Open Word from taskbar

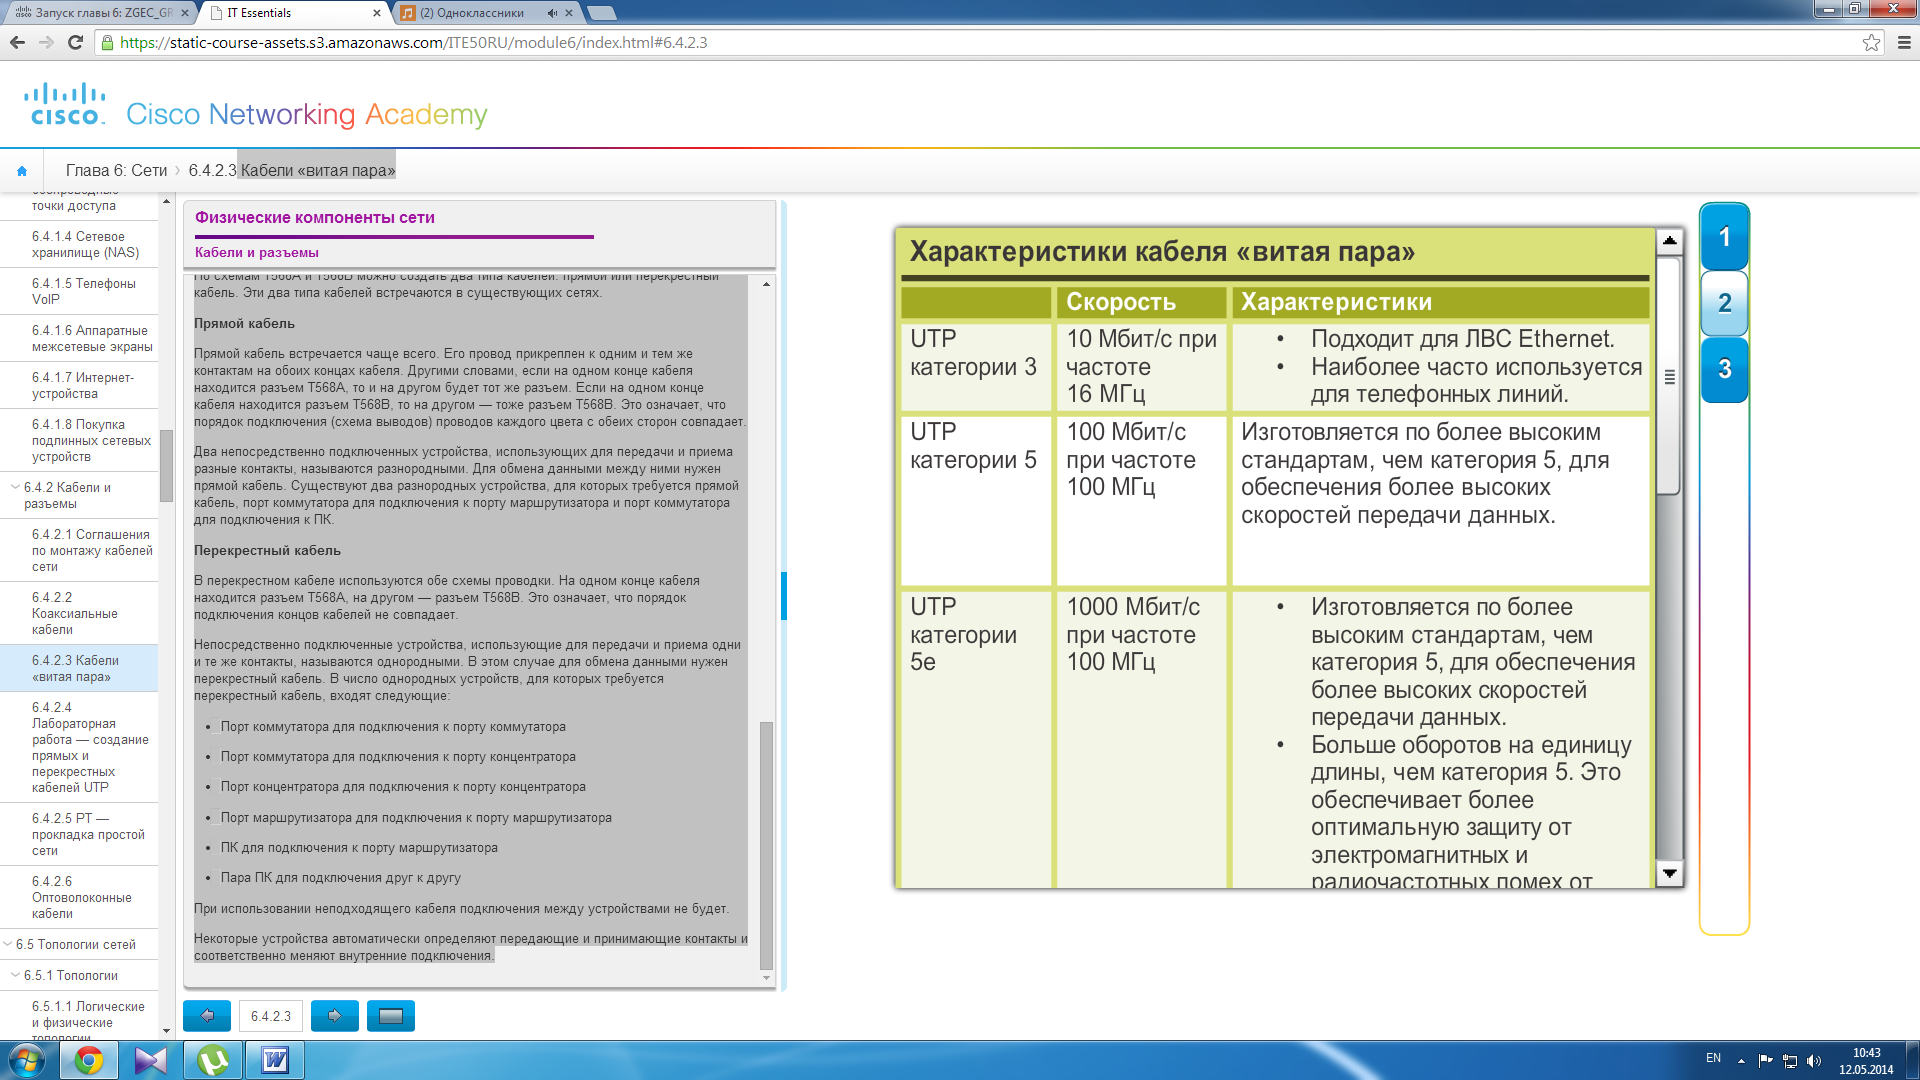[x=275, y=1060]
